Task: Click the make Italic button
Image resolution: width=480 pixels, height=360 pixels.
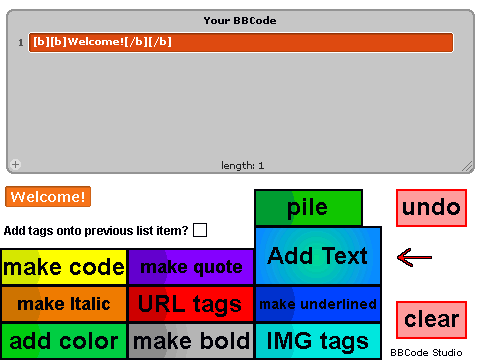Action: tap(64, 304)
